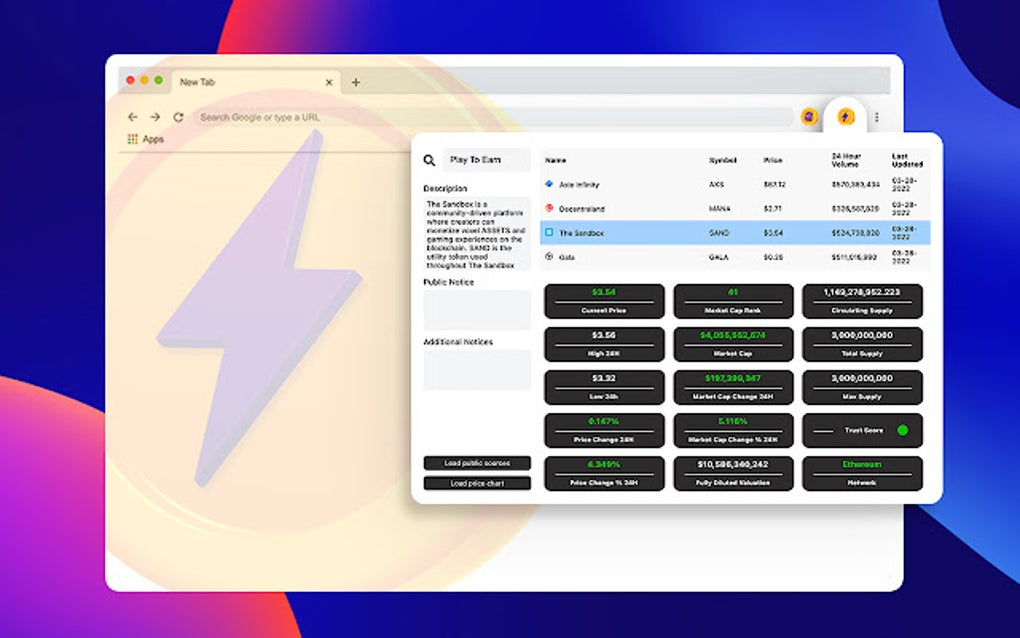Go back with the browser back arrow
The width and height of the screenshot is (1020, 638).
coord(133,117)
